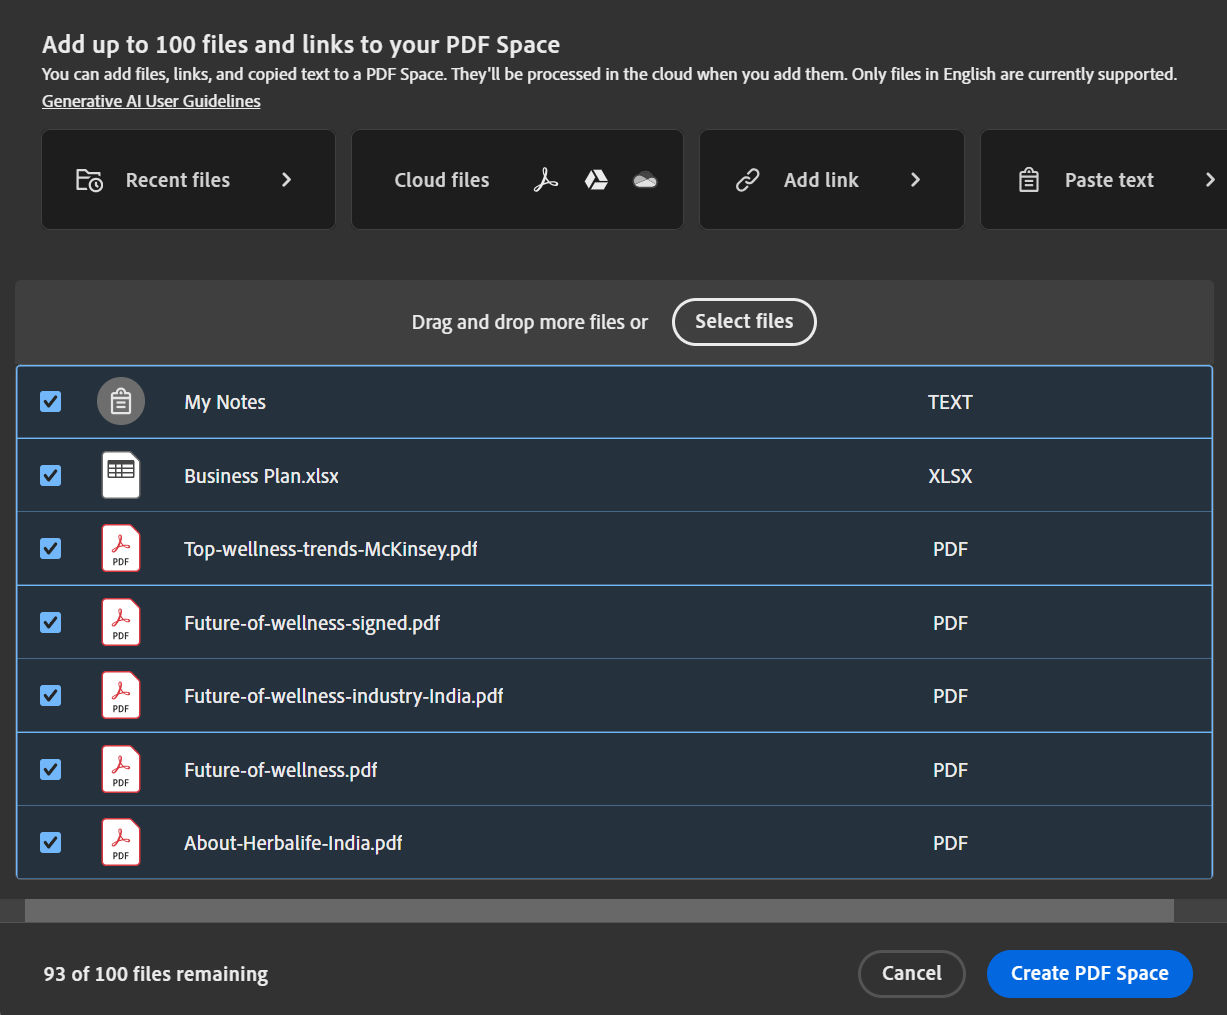Expand the Recent files chevron

pos(286,180)
